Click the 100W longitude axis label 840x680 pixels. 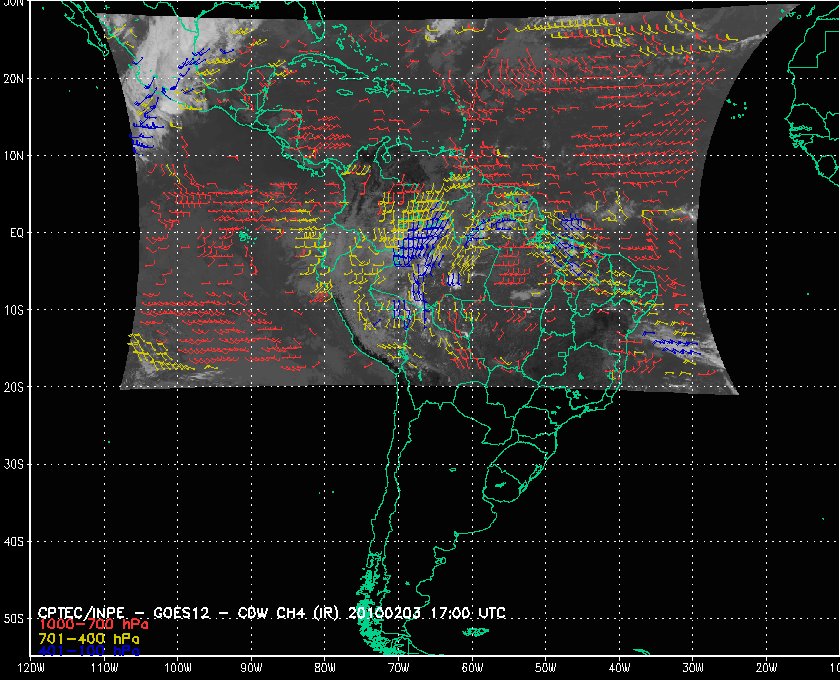178,668
